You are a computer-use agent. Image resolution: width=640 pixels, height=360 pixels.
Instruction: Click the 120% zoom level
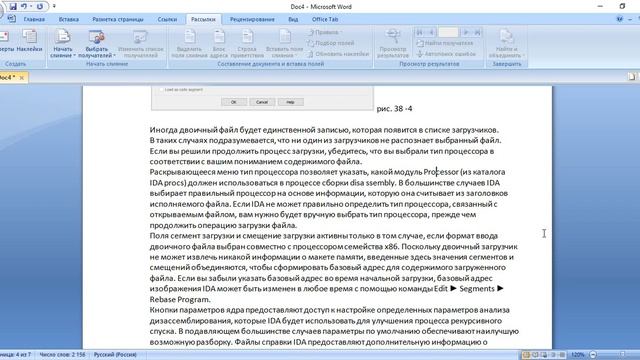578,355
